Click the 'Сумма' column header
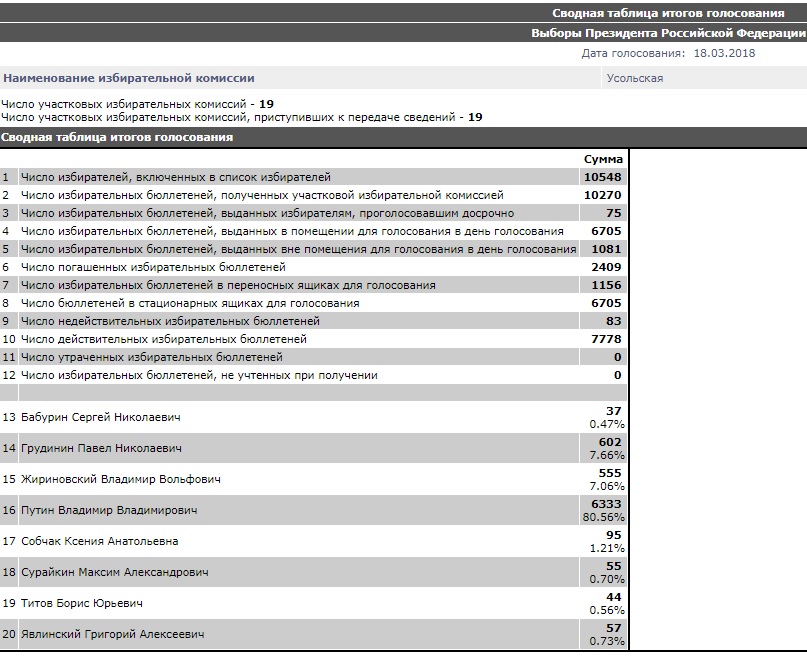Image resolution: width=807 pixels, height=657 pixels. pos(603,159)
